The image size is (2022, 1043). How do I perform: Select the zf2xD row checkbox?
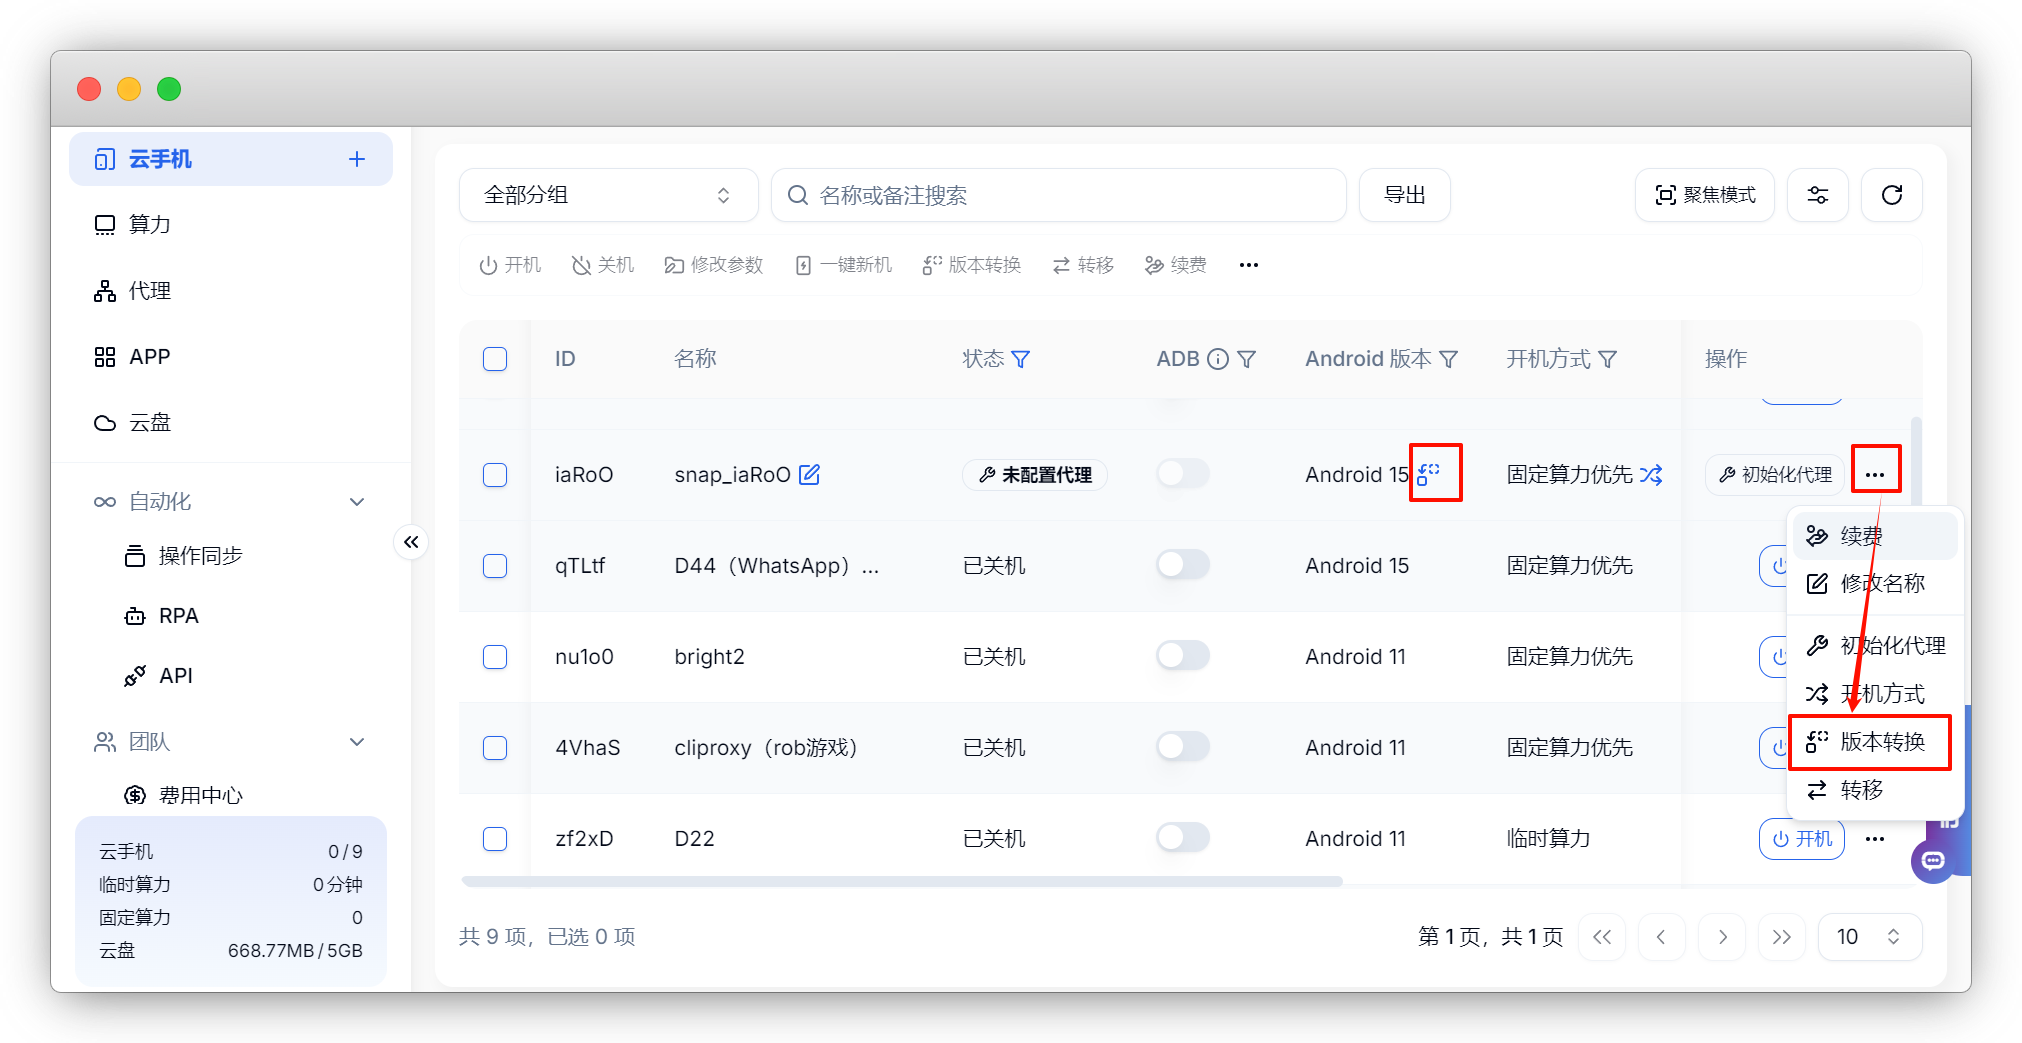tap(495, 839)
